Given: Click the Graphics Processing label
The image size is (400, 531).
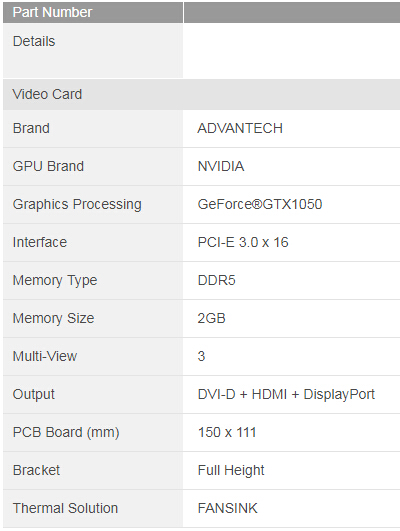Looking at the screenshot, I should (77, 205).
